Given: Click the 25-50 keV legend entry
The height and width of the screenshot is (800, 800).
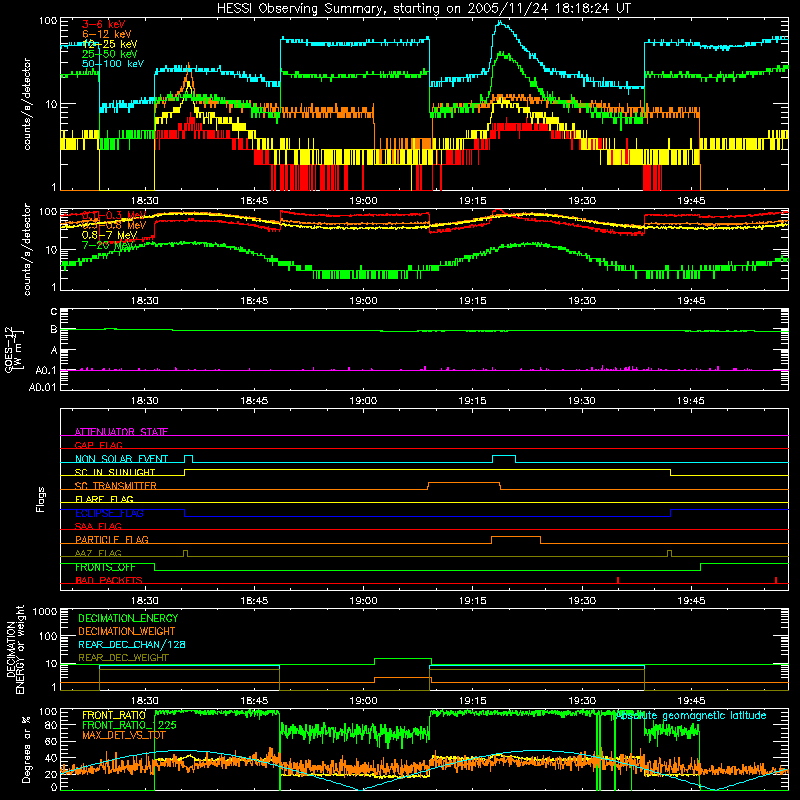Looking at the screenshot, I should point(109,54).
